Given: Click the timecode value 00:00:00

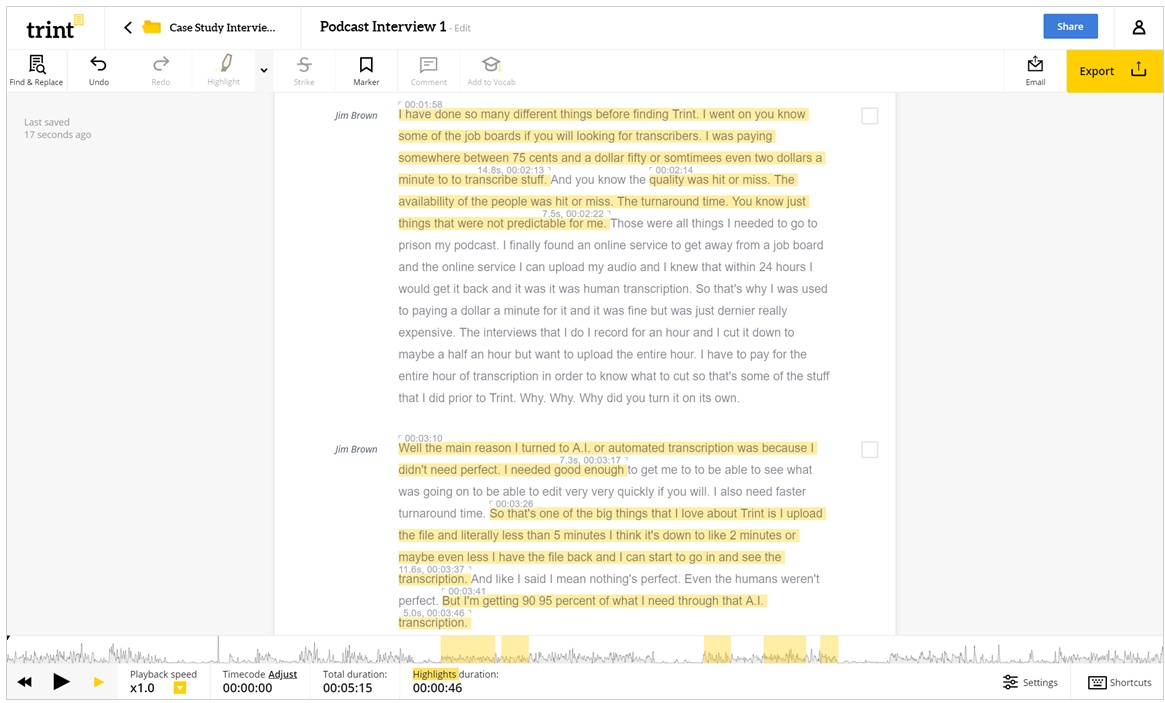Looking at the screenshot, I should click(x=247, y=688).
